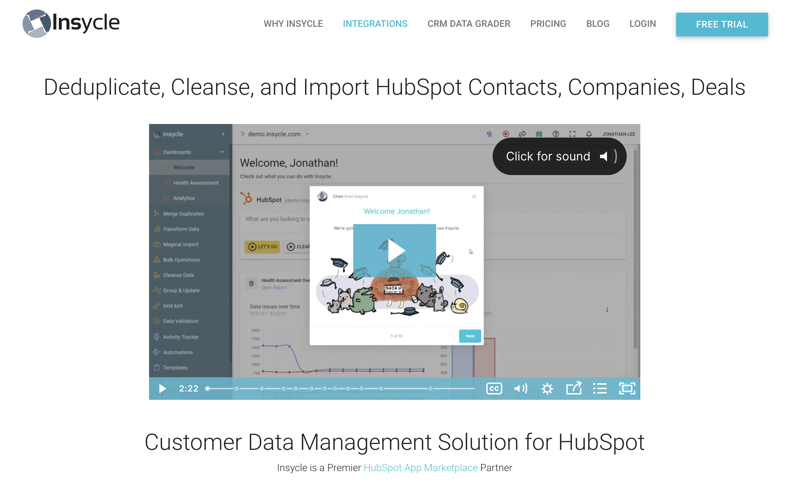Click Next in the welcome popup
This screenshot has width=800, height=486.
(x=470, y=336)
